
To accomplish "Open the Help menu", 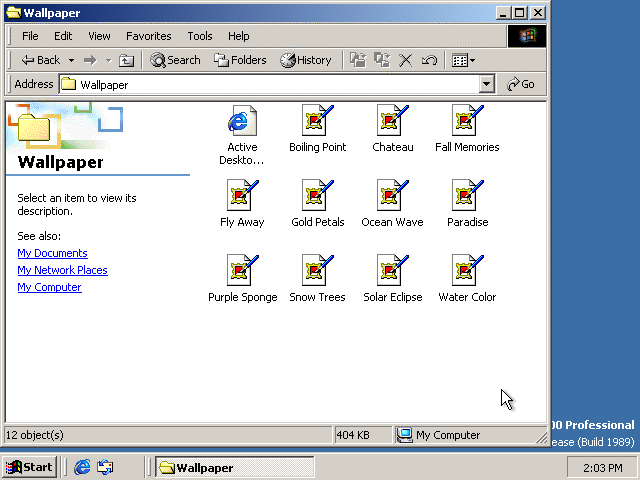I will [238, 36].
